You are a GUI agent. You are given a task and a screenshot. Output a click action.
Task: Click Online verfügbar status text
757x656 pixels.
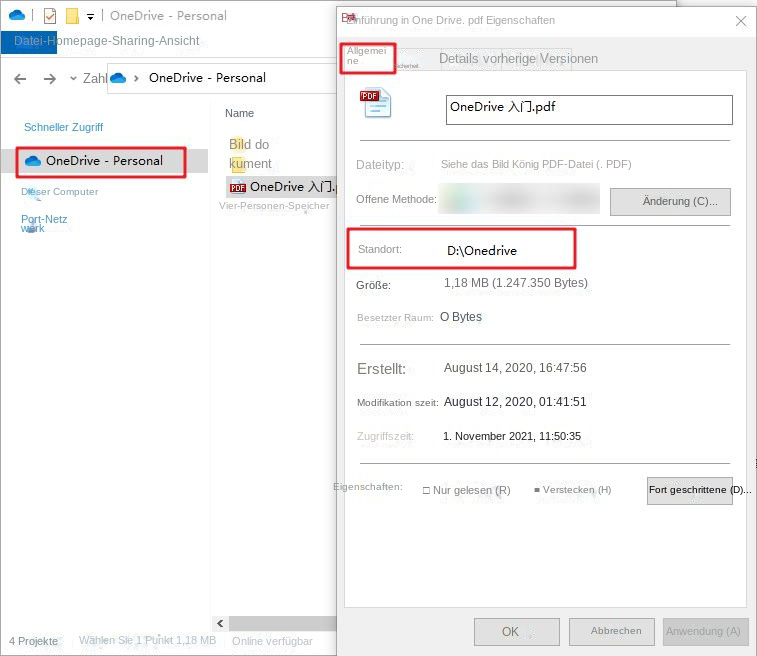tap(272, 641)
